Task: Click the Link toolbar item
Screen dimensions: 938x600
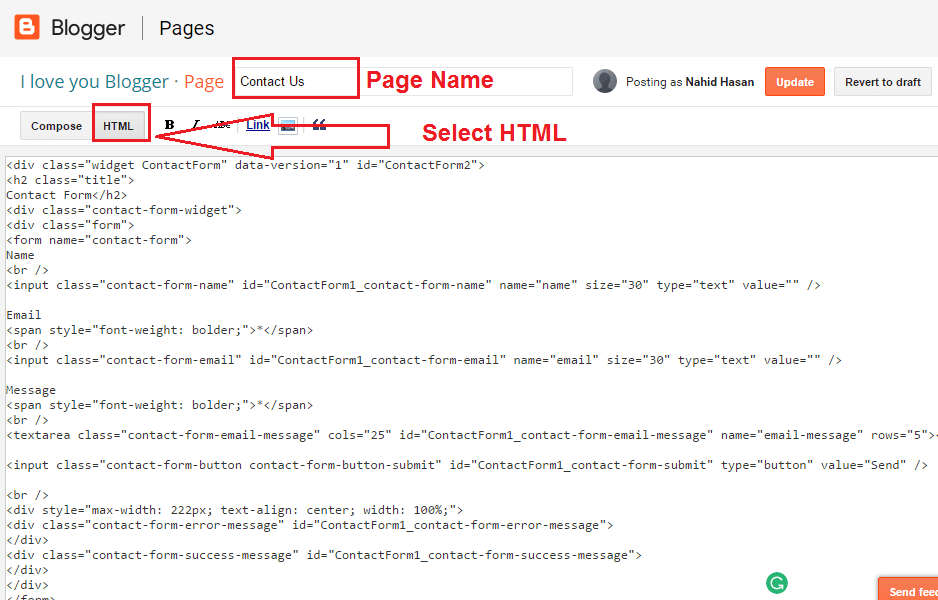Action: [x=258, y=125]
